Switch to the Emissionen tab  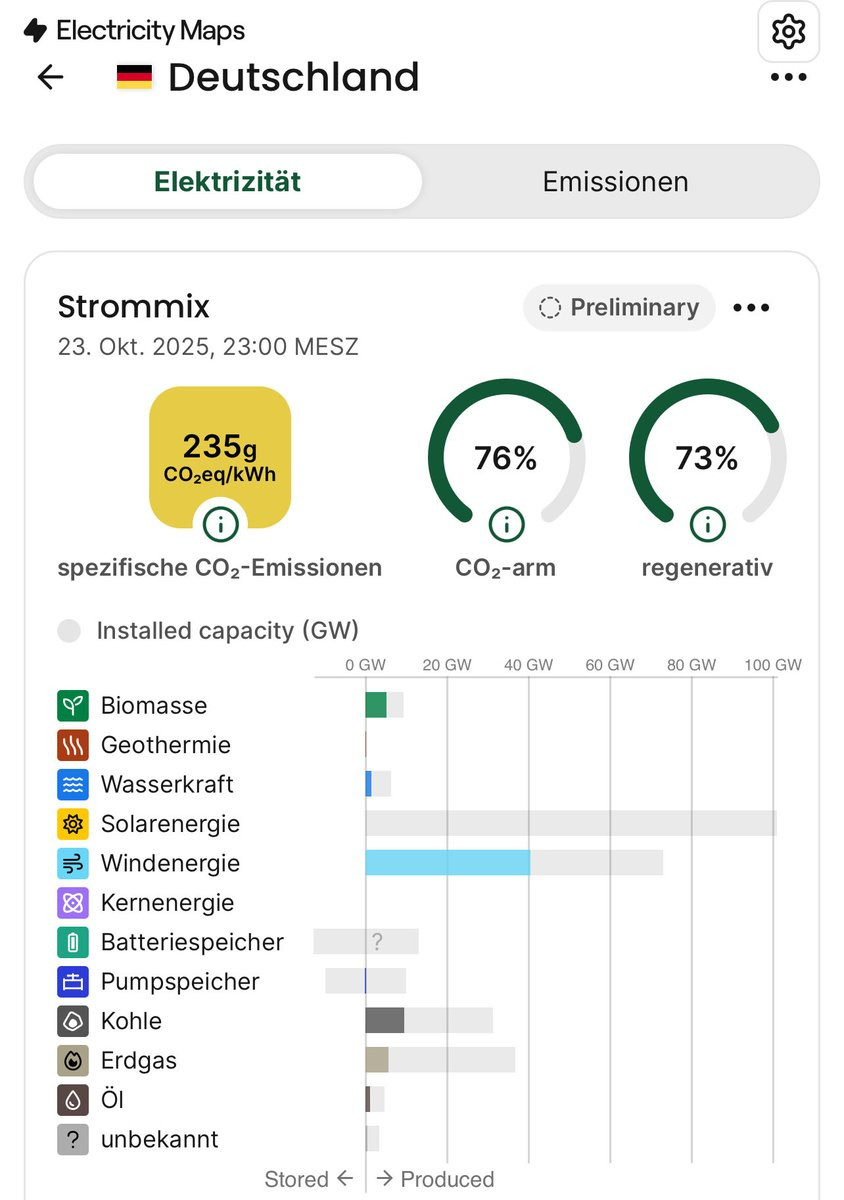click(x=615, y=181)
